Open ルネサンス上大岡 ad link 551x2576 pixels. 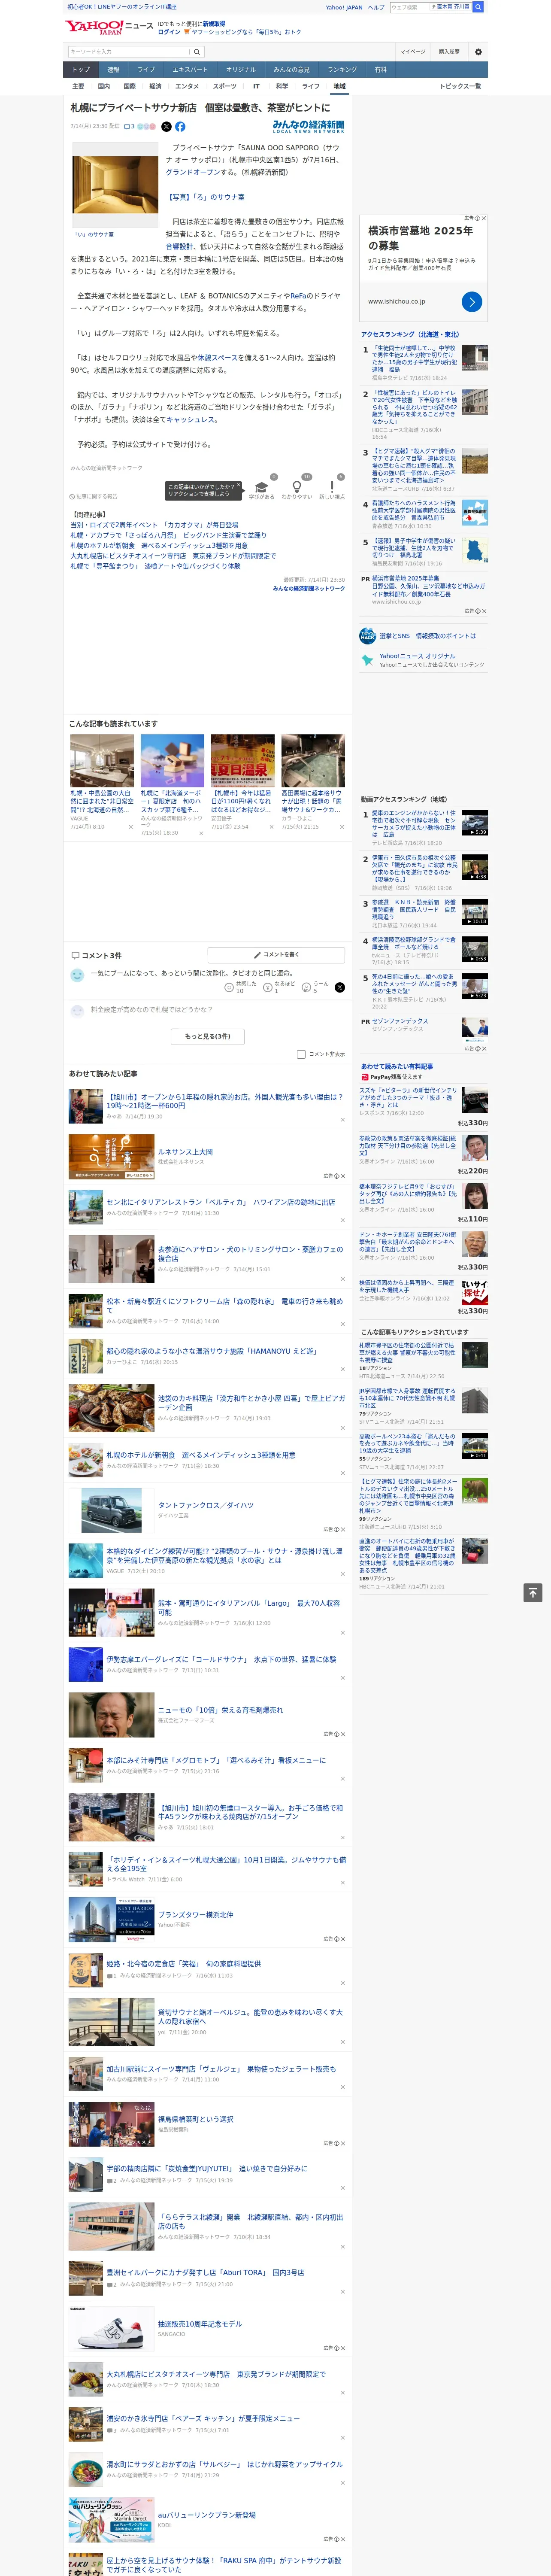(x=185, y=1151)
